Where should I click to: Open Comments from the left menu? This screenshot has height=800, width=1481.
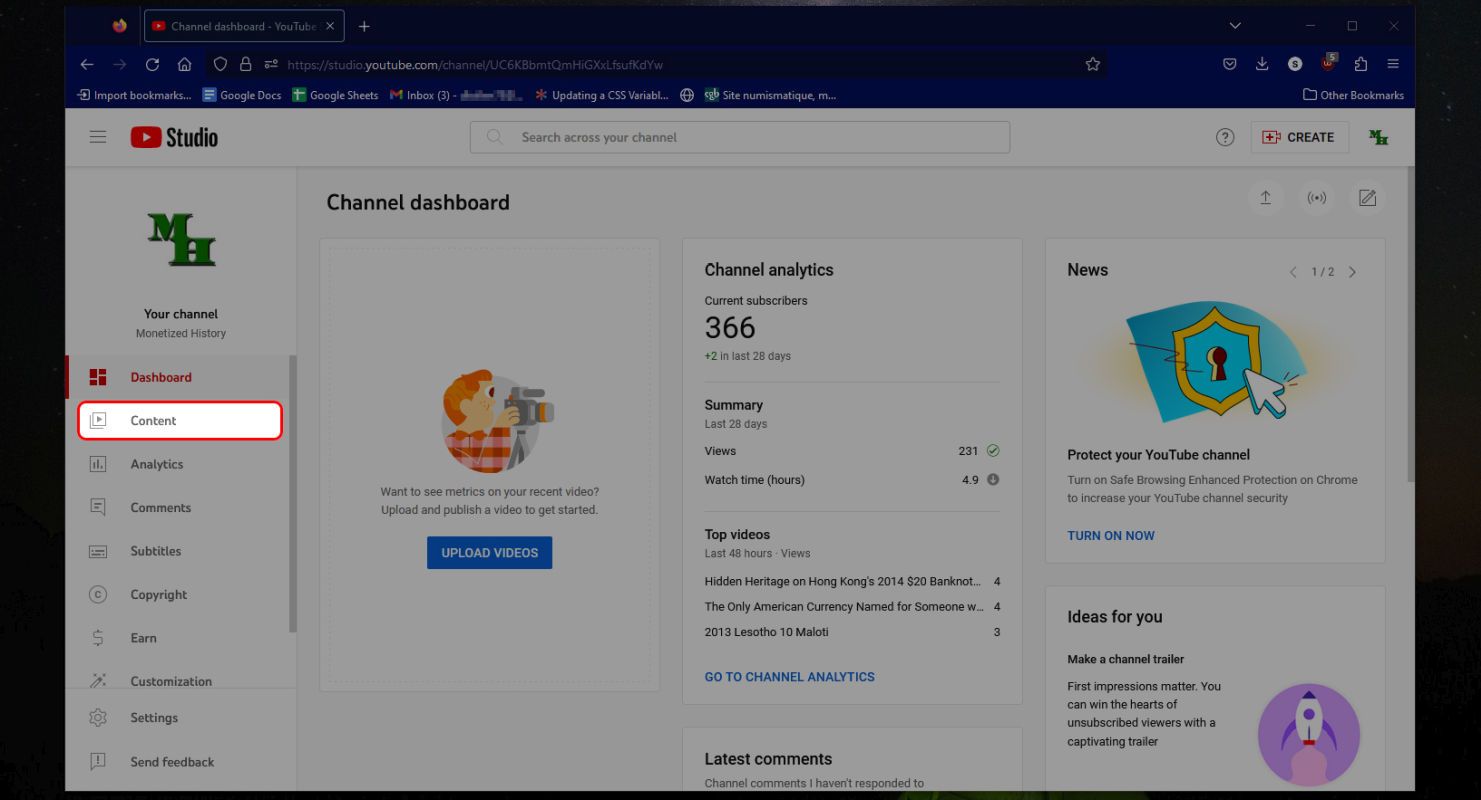pyautogui.click(x=160, y=508)
